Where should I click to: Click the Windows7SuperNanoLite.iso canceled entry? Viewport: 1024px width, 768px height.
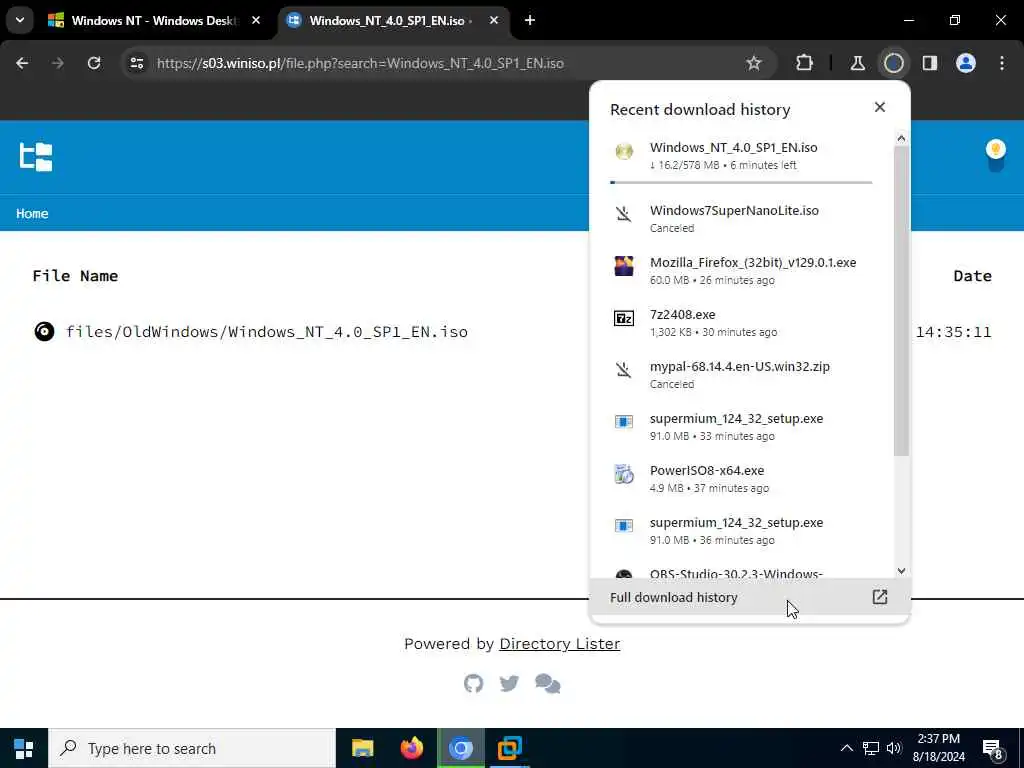[x=741, y=219]
